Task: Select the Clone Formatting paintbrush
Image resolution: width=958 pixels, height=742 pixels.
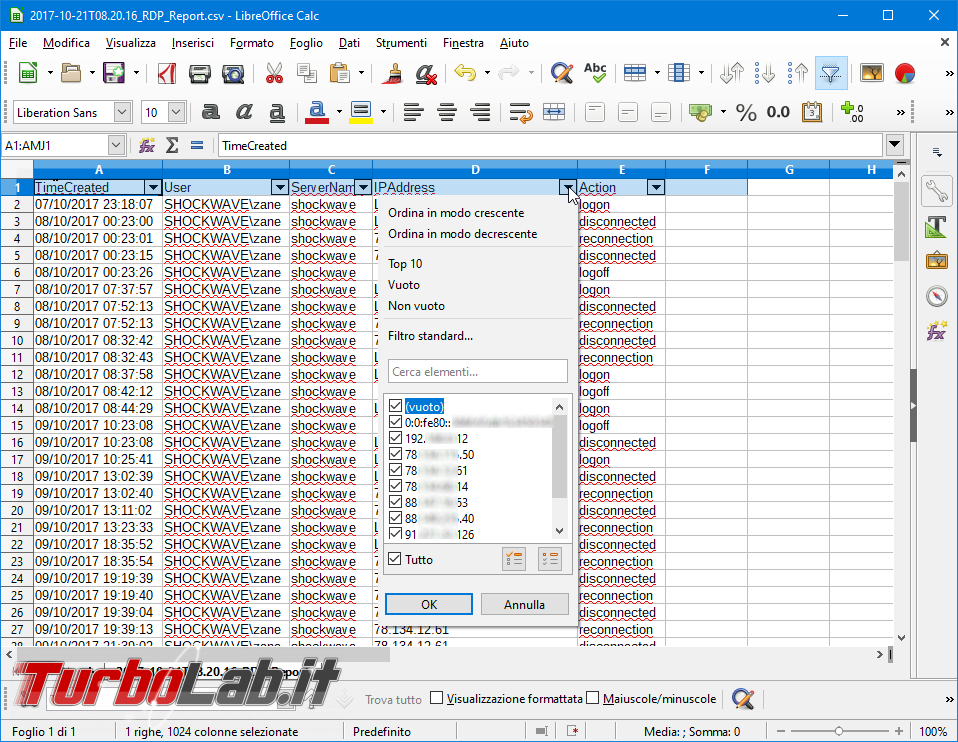Action: click(x=392, y=73)
